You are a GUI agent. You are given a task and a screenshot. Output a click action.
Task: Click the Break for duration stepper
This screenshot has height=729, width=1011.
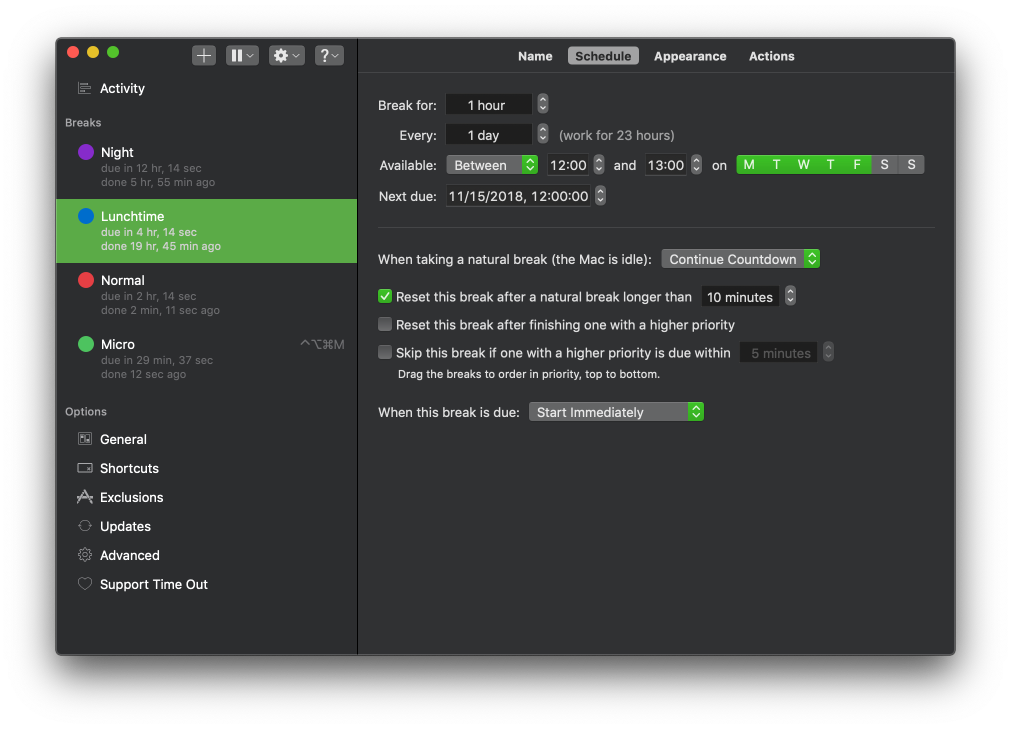[x=543, y=104]
